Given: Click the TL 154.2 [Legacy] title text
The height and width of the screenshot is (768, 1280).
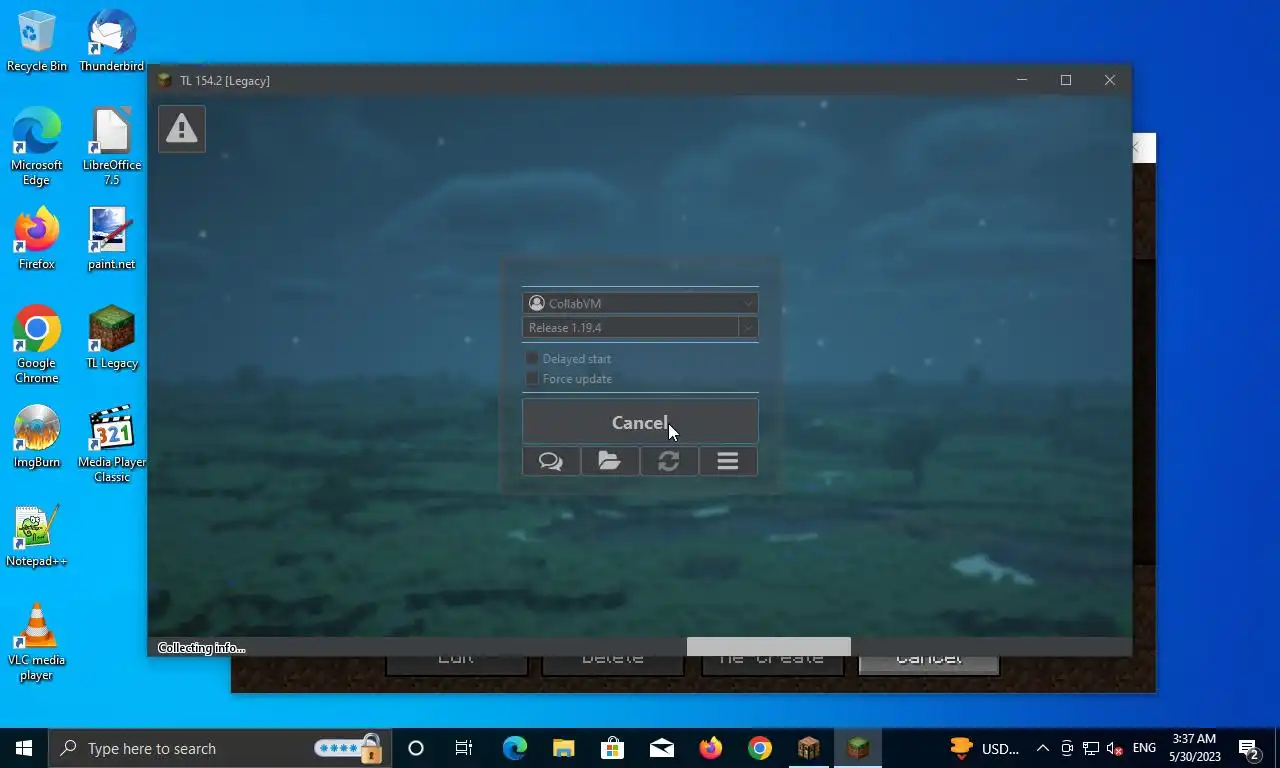Looking at the screenshot, I should click(x=225, y=80).
